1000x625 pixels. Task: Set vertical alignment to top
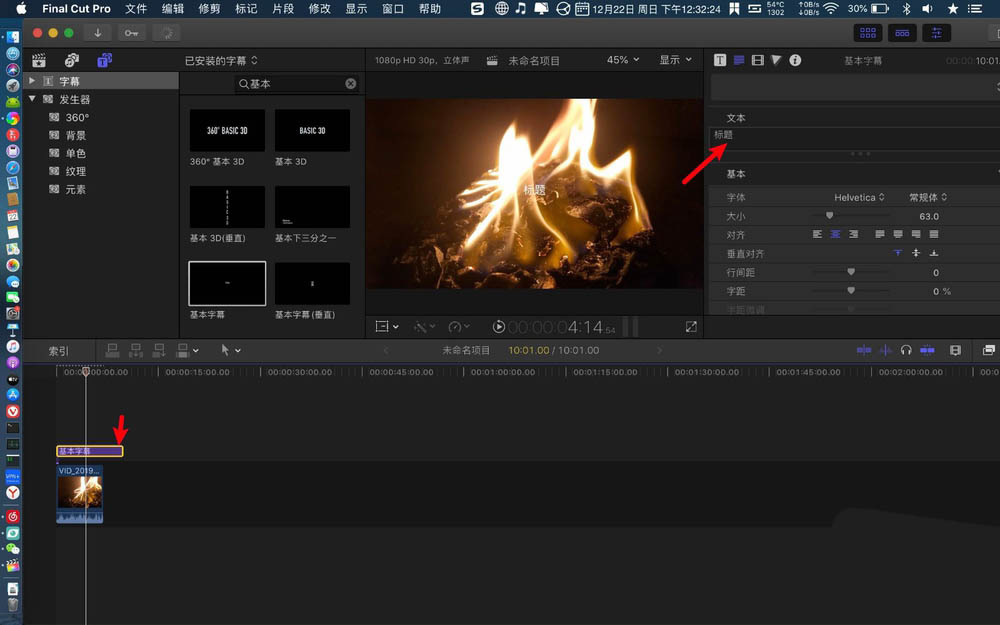[898, 253]
